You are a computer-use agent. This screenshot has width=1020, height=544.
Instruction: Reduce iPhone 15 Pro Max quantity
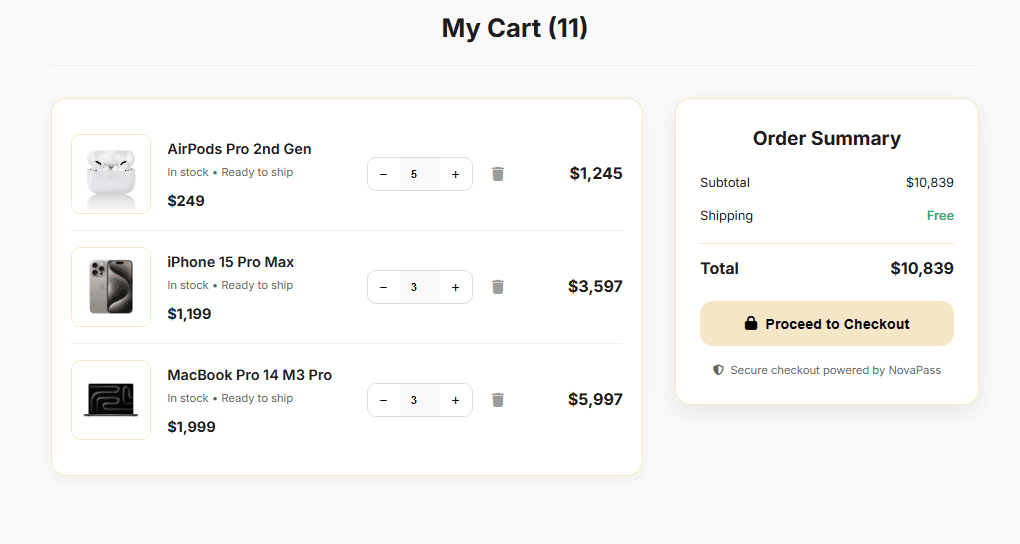click(384, 287)
